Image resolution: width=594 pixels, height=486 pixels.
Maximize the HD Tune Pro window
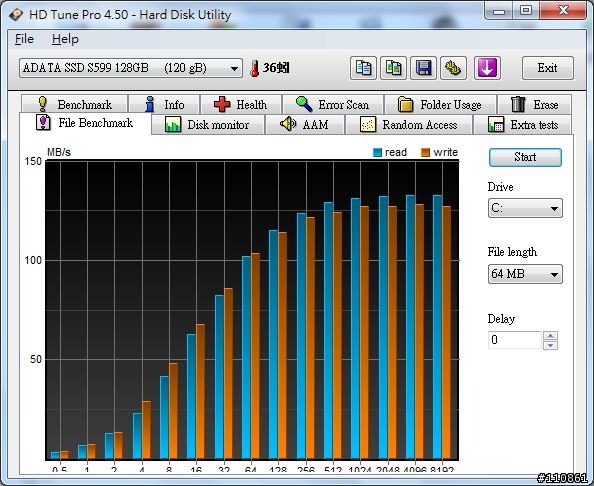pyautogui.click(x=526, y=11)
